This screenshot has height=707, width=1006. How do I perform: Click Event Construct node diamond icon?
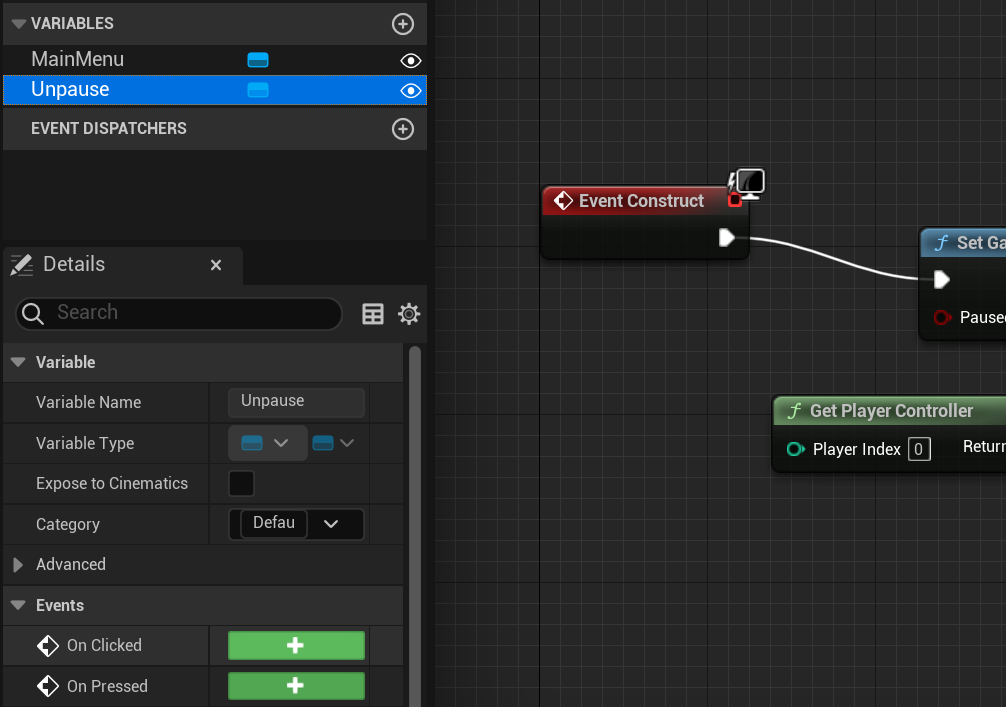(563, 201)
